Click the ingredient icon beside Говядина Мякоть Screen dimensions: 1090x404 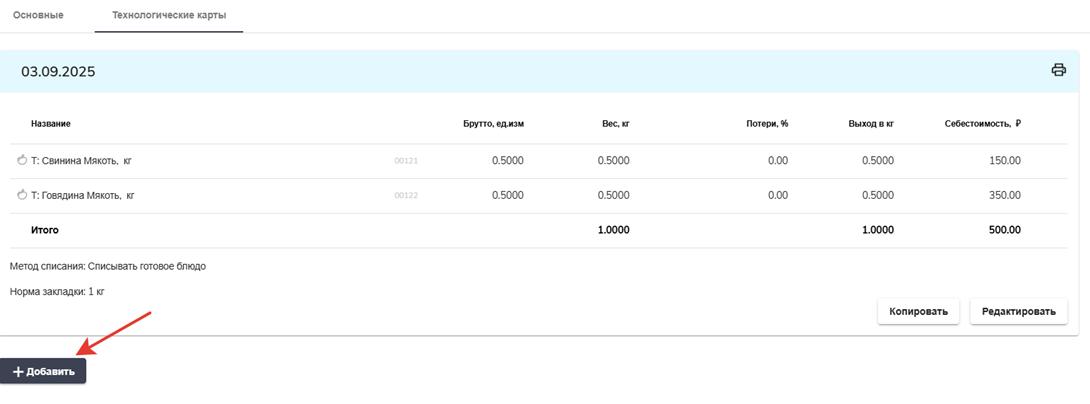(22, 195)
